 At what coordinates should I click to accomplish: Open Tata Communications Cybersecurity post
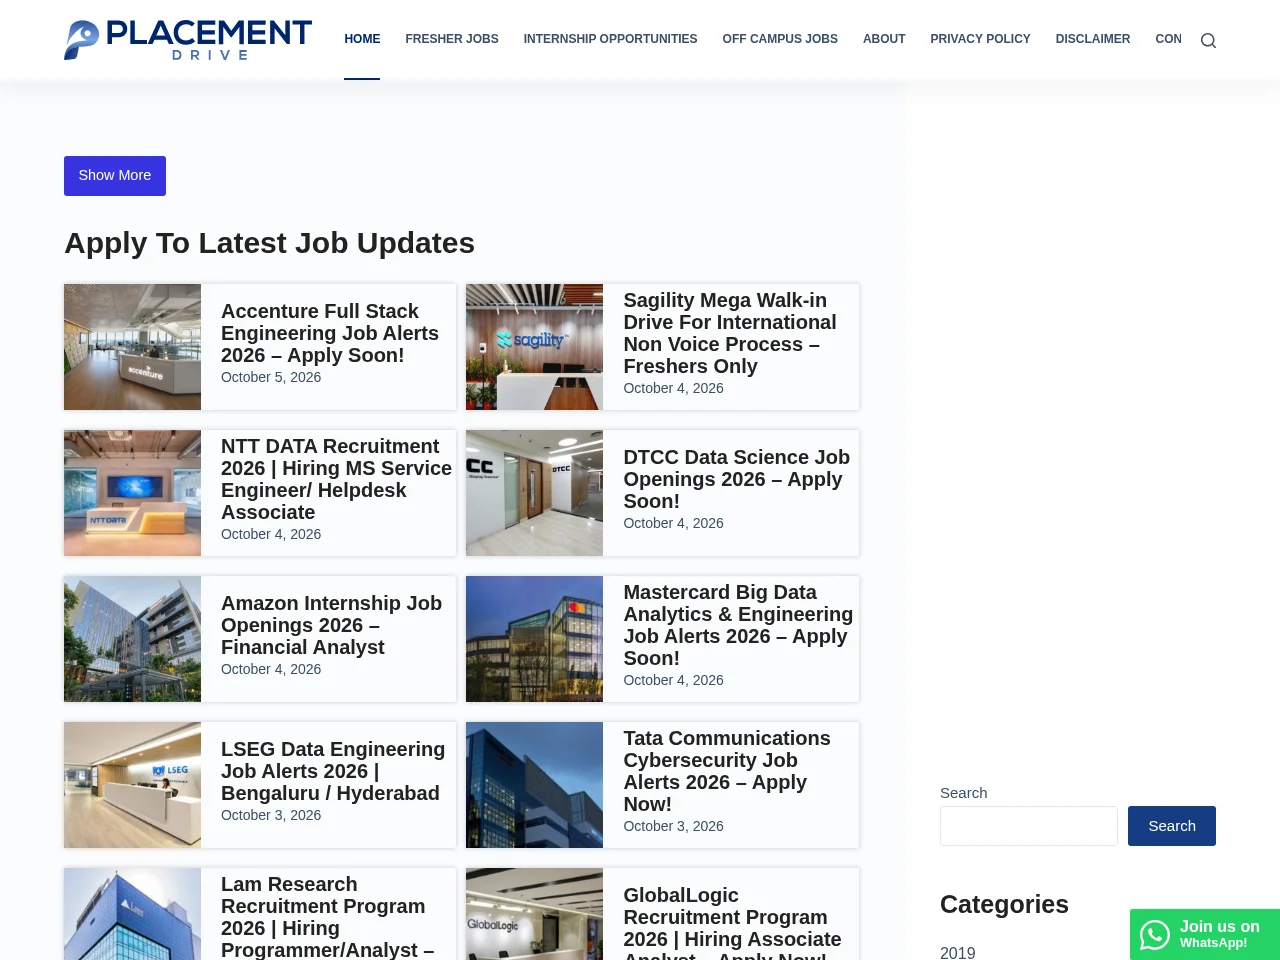[727, 771]
